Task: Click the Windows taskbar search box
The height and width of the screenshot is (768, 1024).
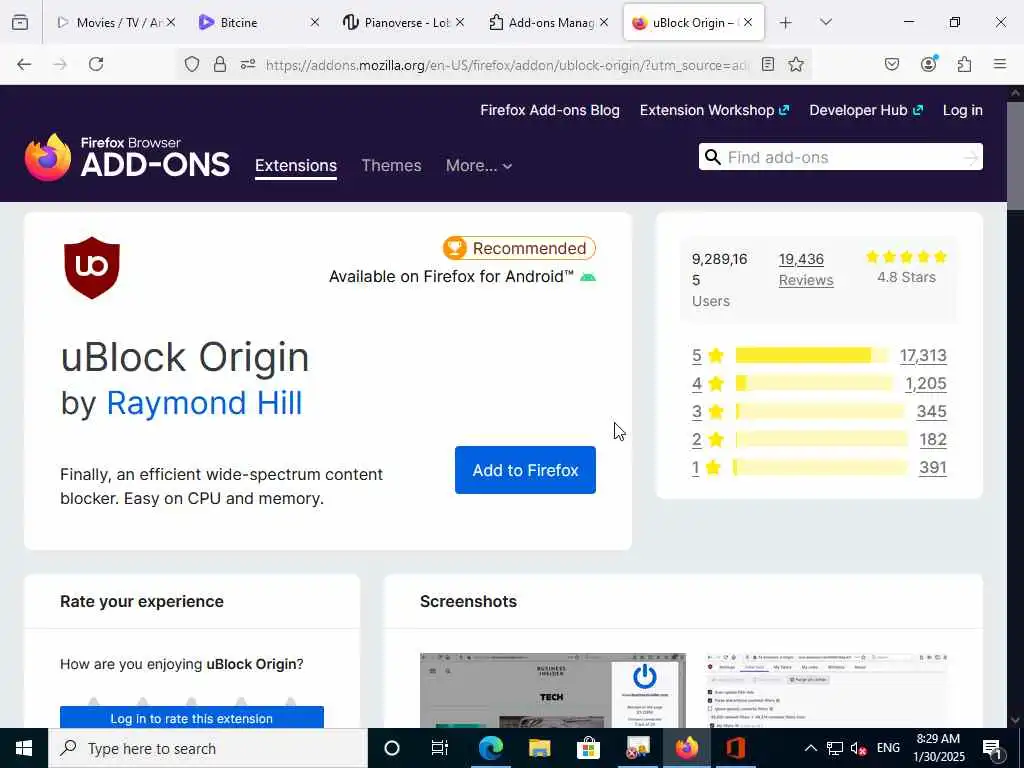Action: pos(208,748)
